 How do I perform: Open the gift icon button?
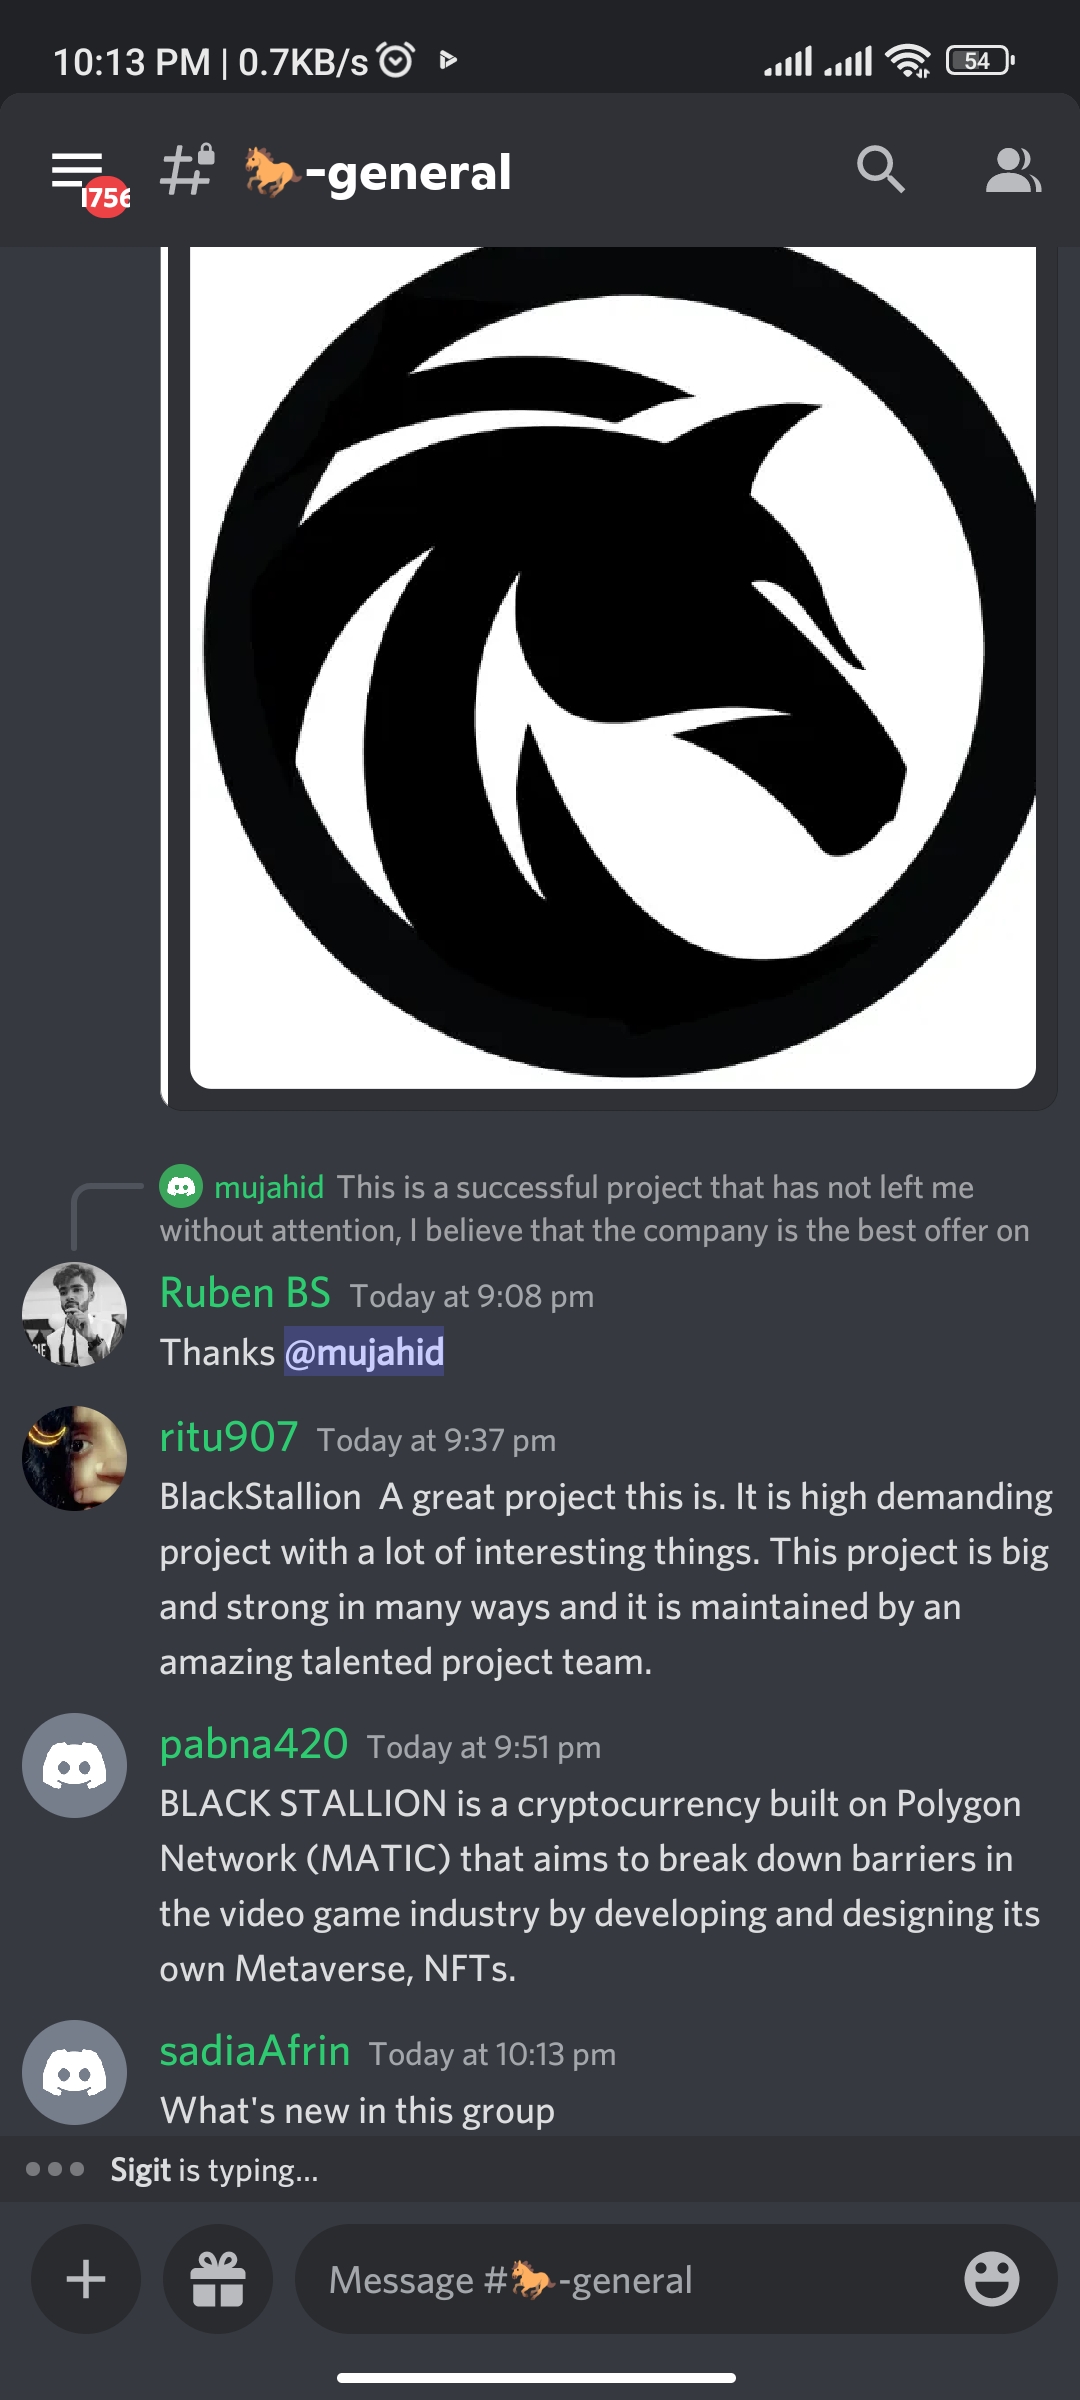(x=218, y=2279)
